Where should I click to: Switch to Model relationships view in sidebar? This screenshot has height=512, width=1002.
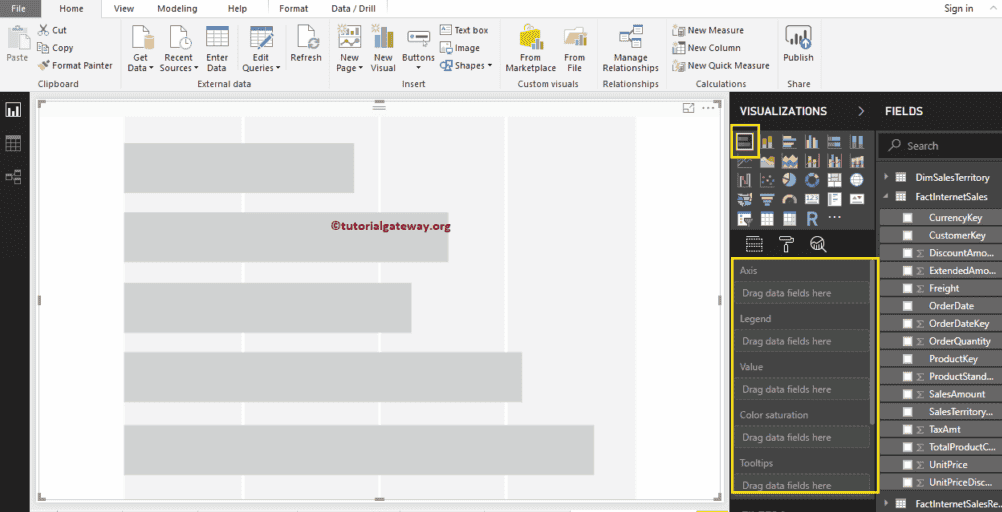coord(13,177)
